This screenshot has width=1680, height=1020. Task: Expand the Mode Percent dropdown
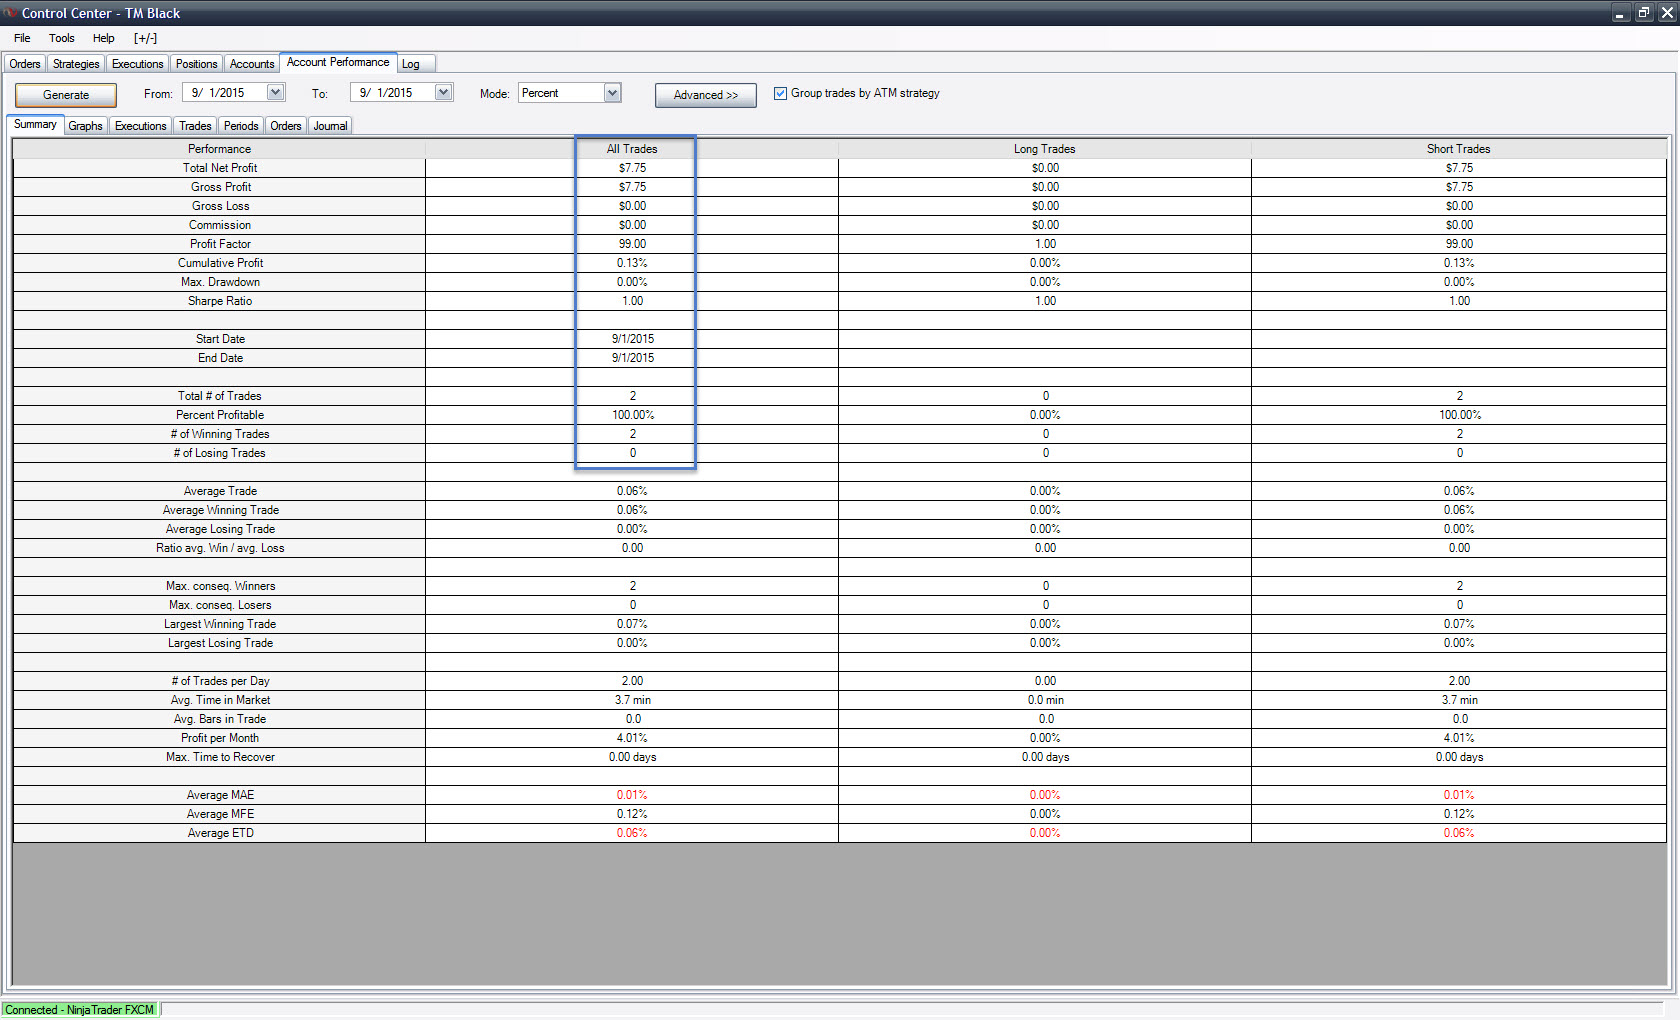coord(613,93)
